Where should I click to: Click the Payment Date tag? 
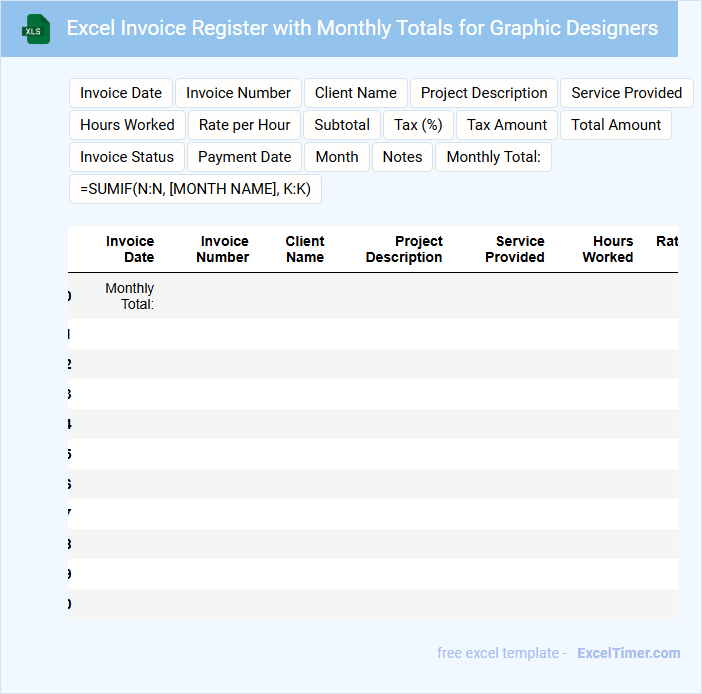point(244,157)
